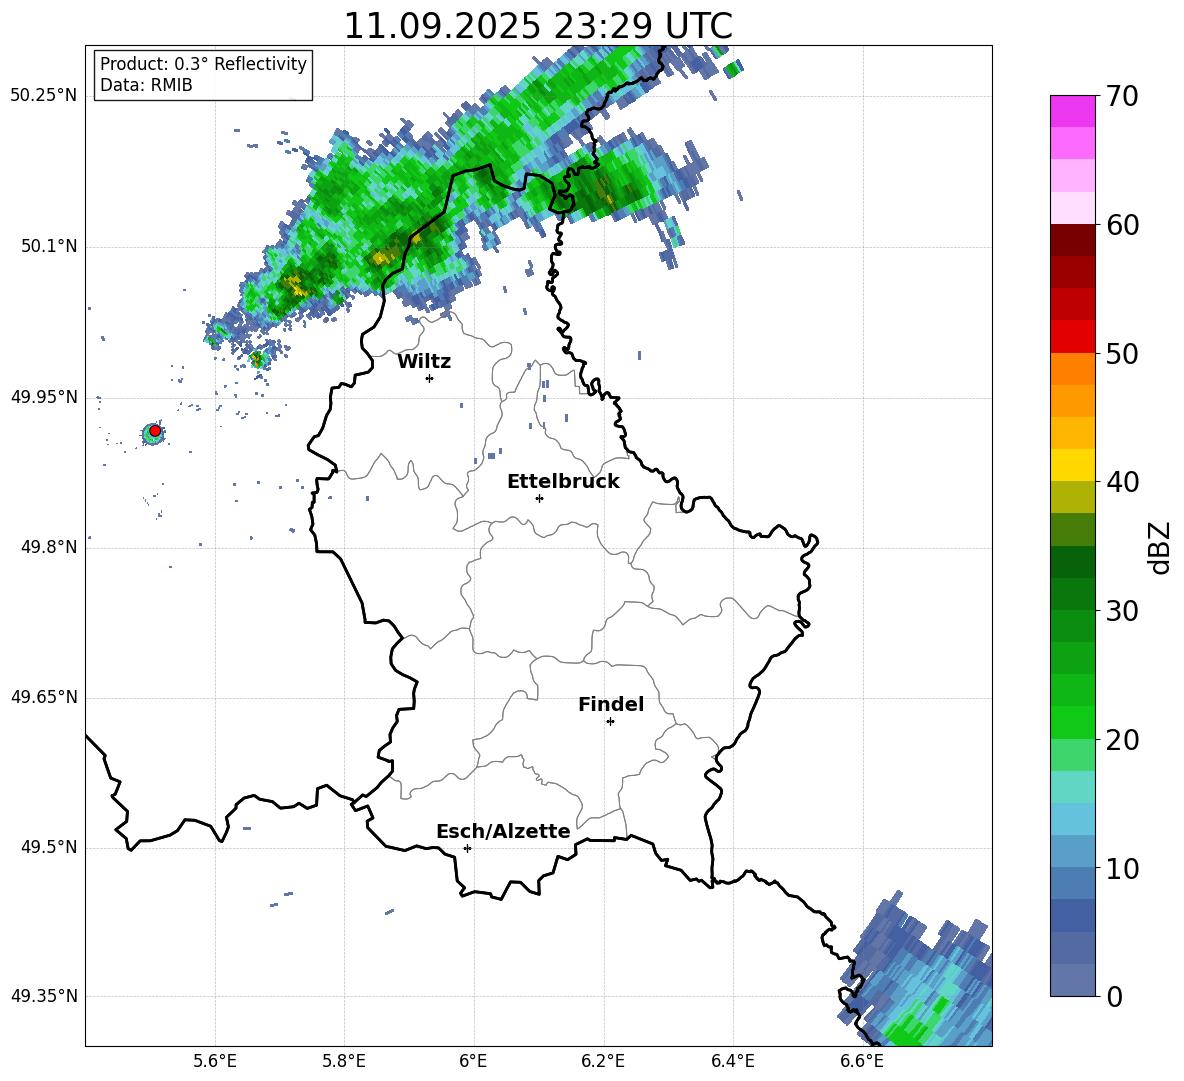Click the Ettelbruck city label

[x=563, y=482]
